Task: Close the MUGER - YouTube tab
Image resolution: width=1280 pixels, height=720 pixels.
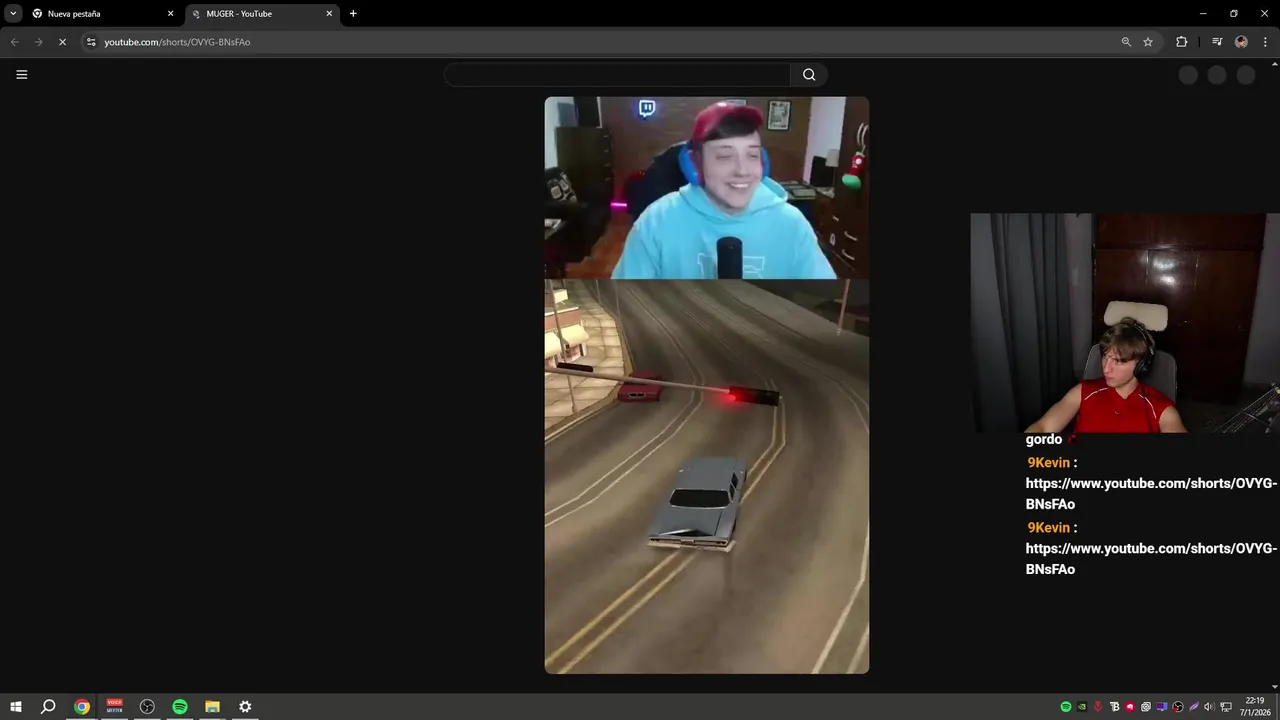Action: (x=329, y=14)
